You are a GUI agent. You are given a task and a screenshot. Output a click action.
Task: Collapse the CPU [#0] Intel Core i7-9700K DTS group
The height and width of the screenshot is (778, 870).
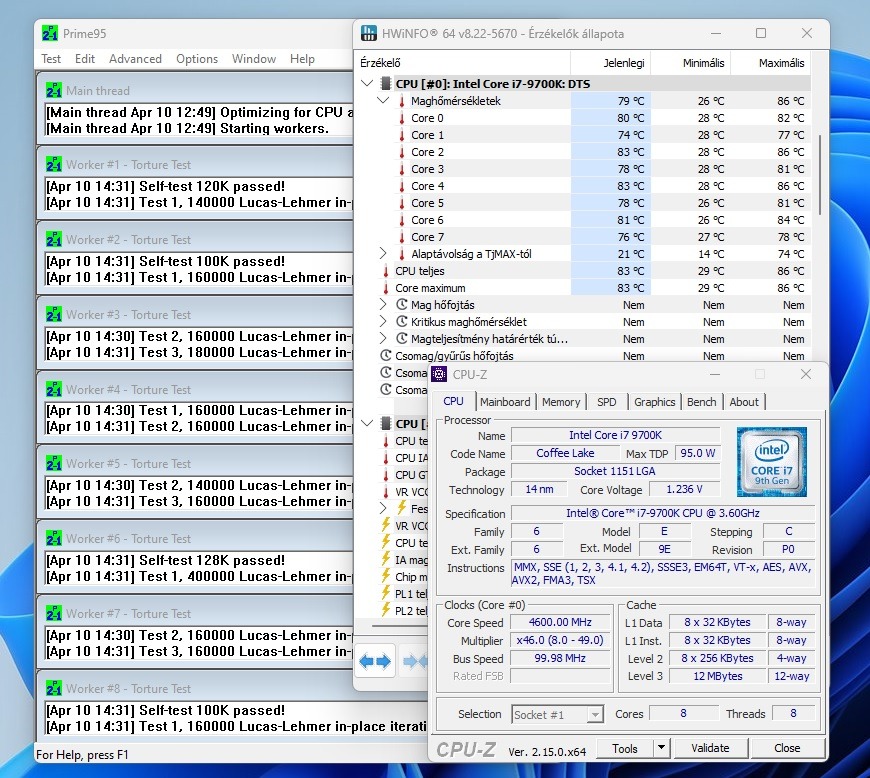tap(367, 84)
